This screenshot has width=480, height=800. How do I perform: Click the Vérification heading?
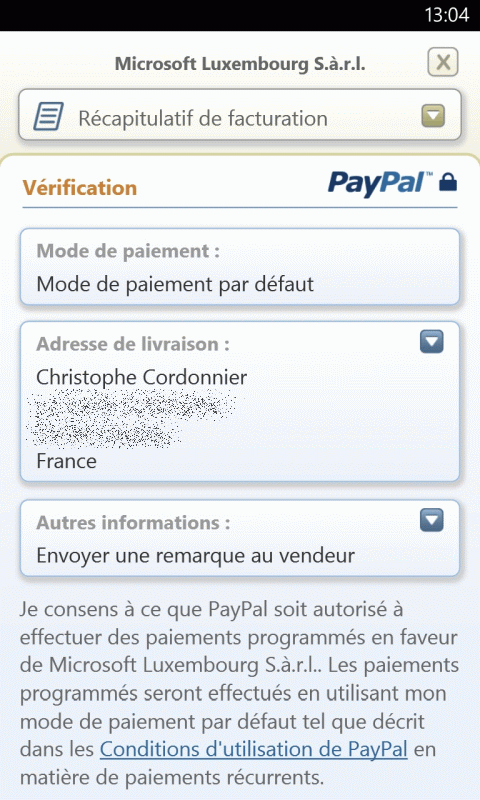click(80, 188)
